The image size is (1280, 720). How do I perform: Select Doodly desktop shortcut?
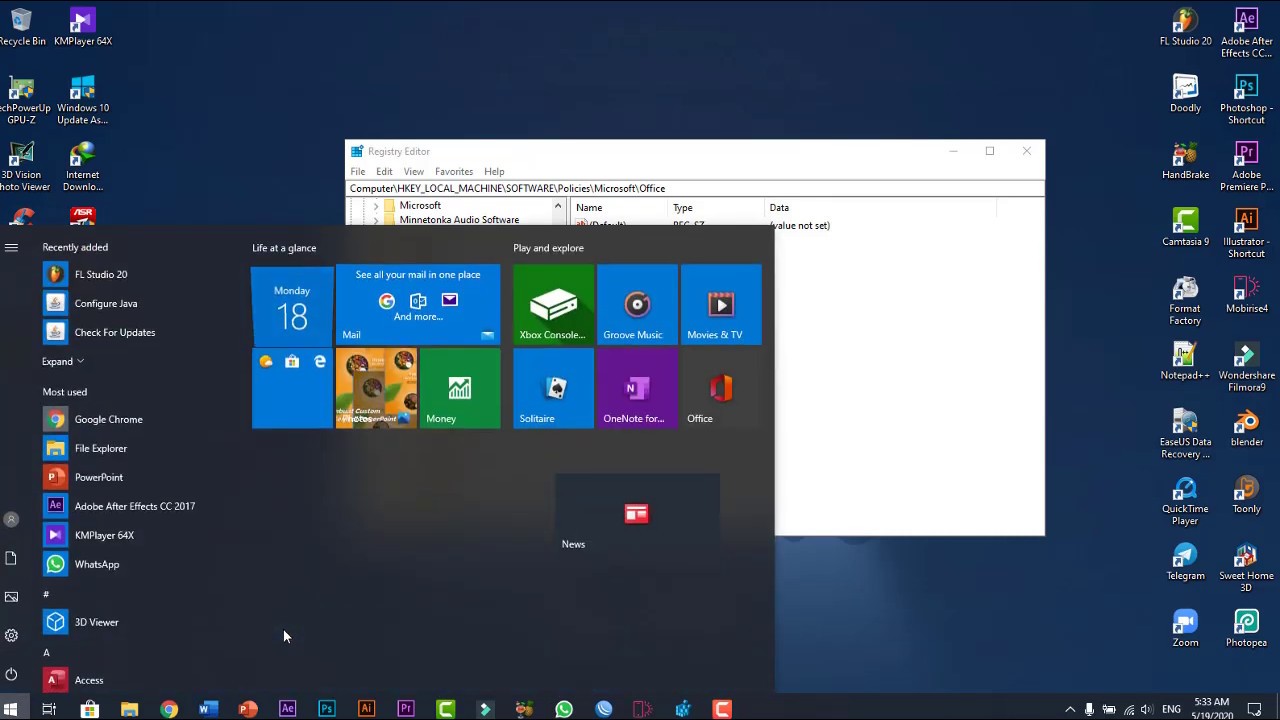coord(1185,94)
